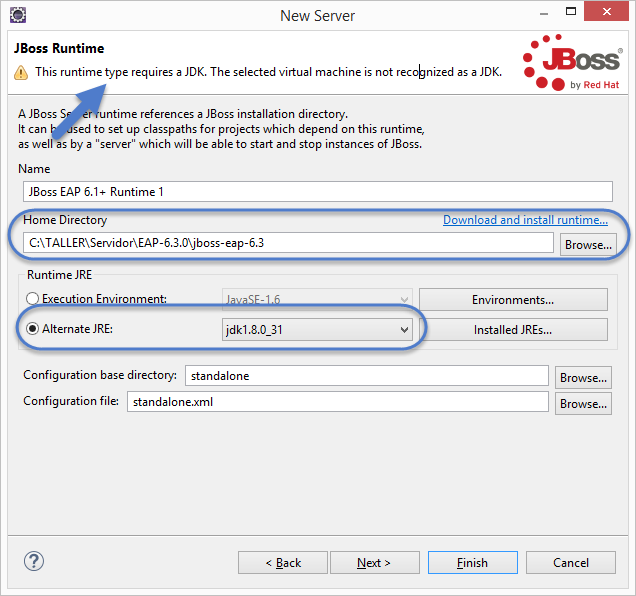Screen dimensions: 636x596
Task: Go to the previous page with Back
Action: [283, 563]
